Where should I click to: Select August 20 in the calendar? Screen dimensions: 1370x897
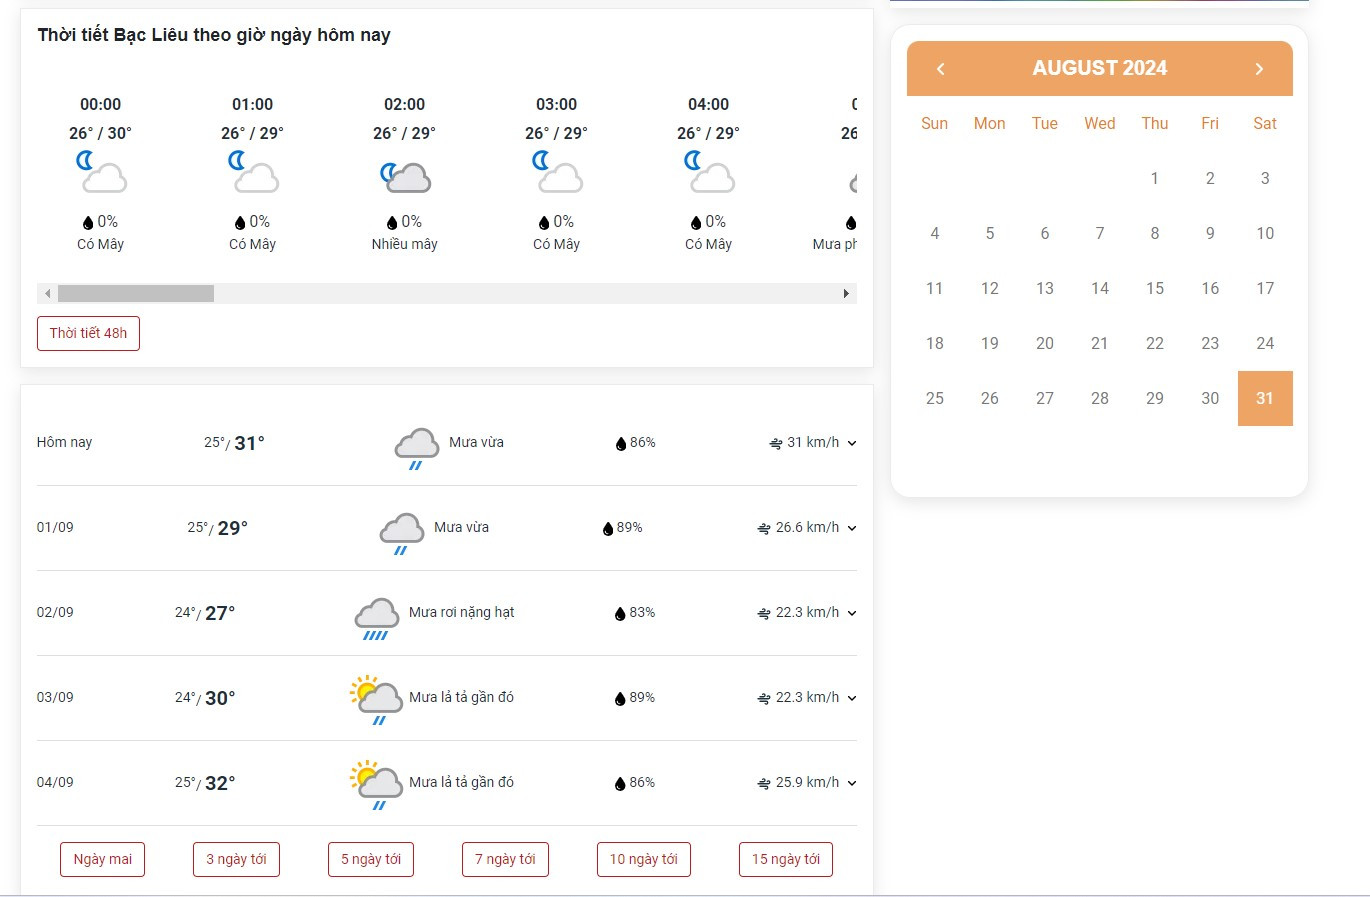pyautogui.click(x=1045, y=343)
